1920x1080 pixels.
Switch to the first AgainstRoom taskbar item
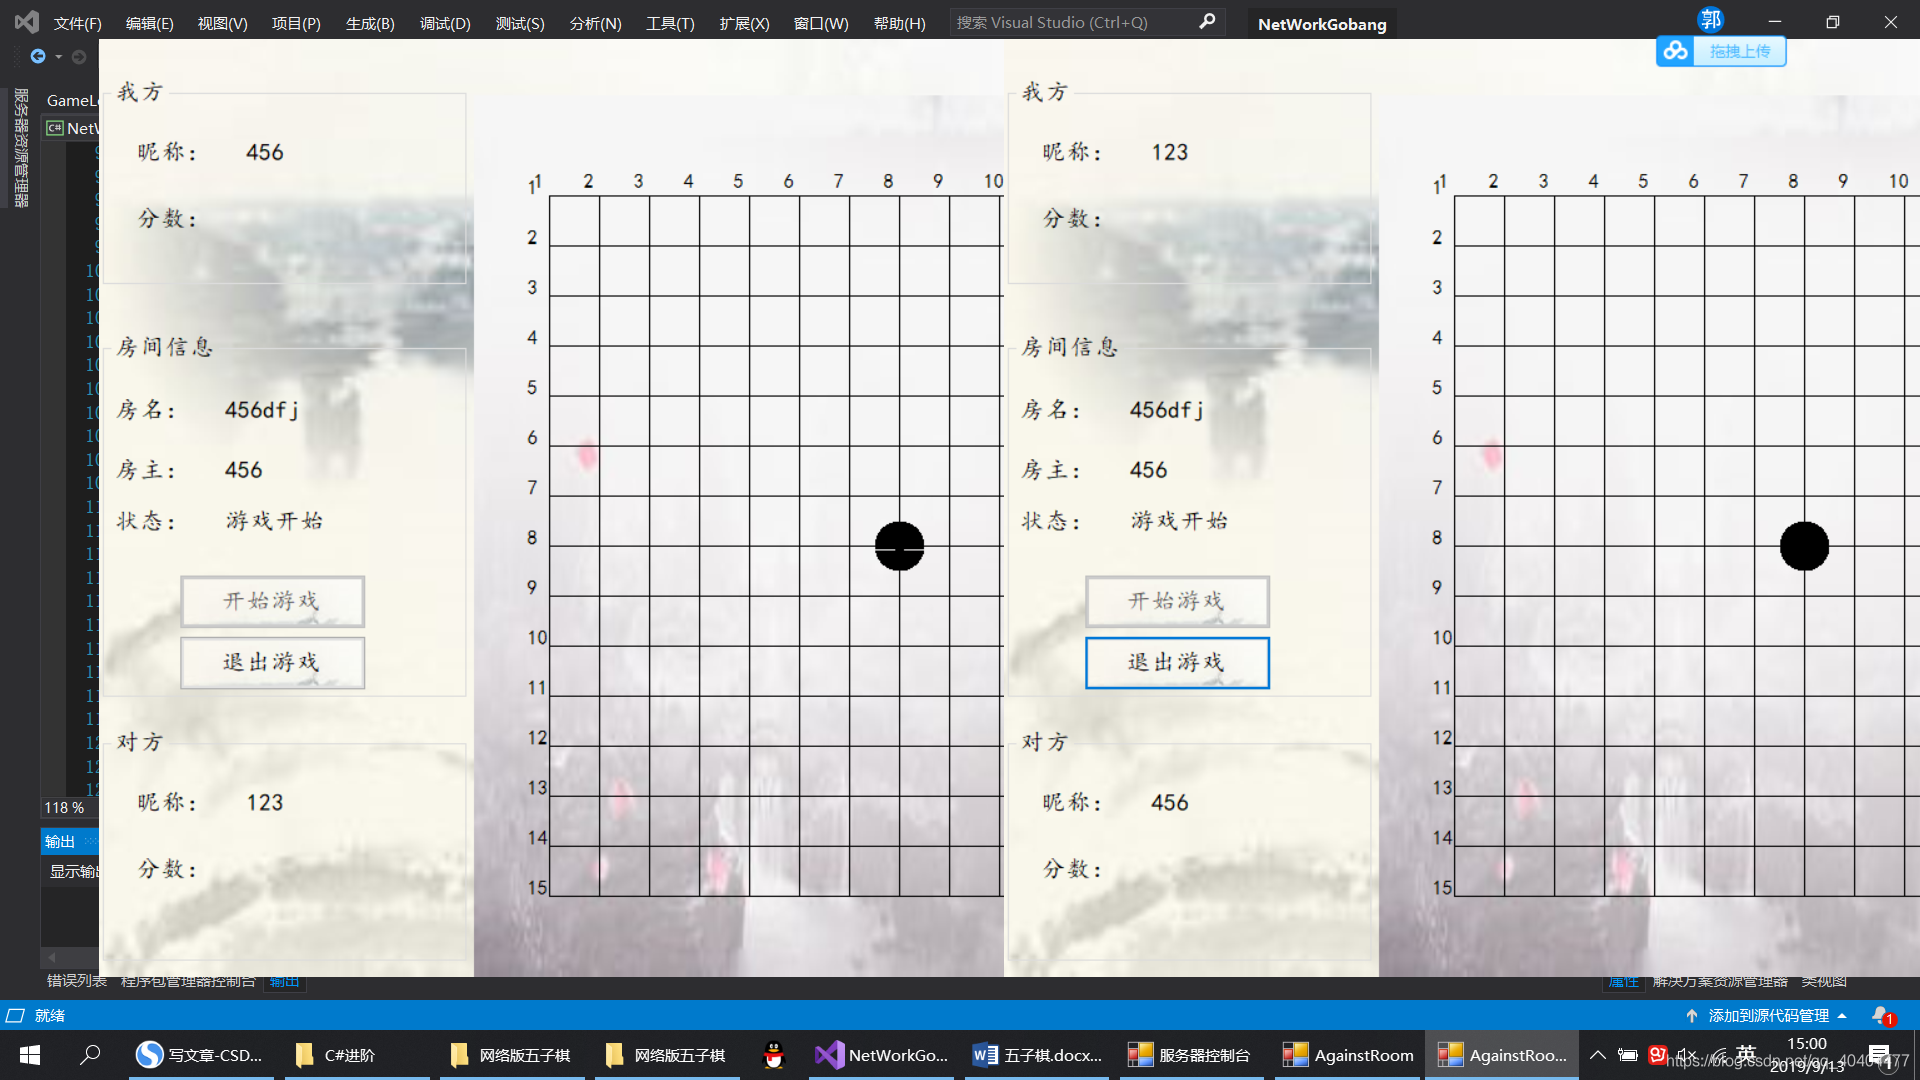1347,1055
